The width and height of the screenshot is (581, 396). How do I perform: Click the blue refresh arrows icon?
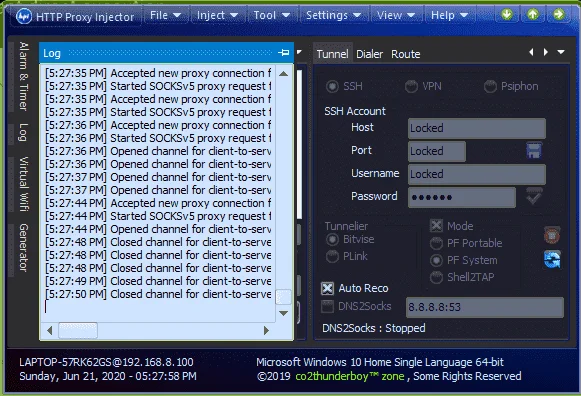point(552,259)
